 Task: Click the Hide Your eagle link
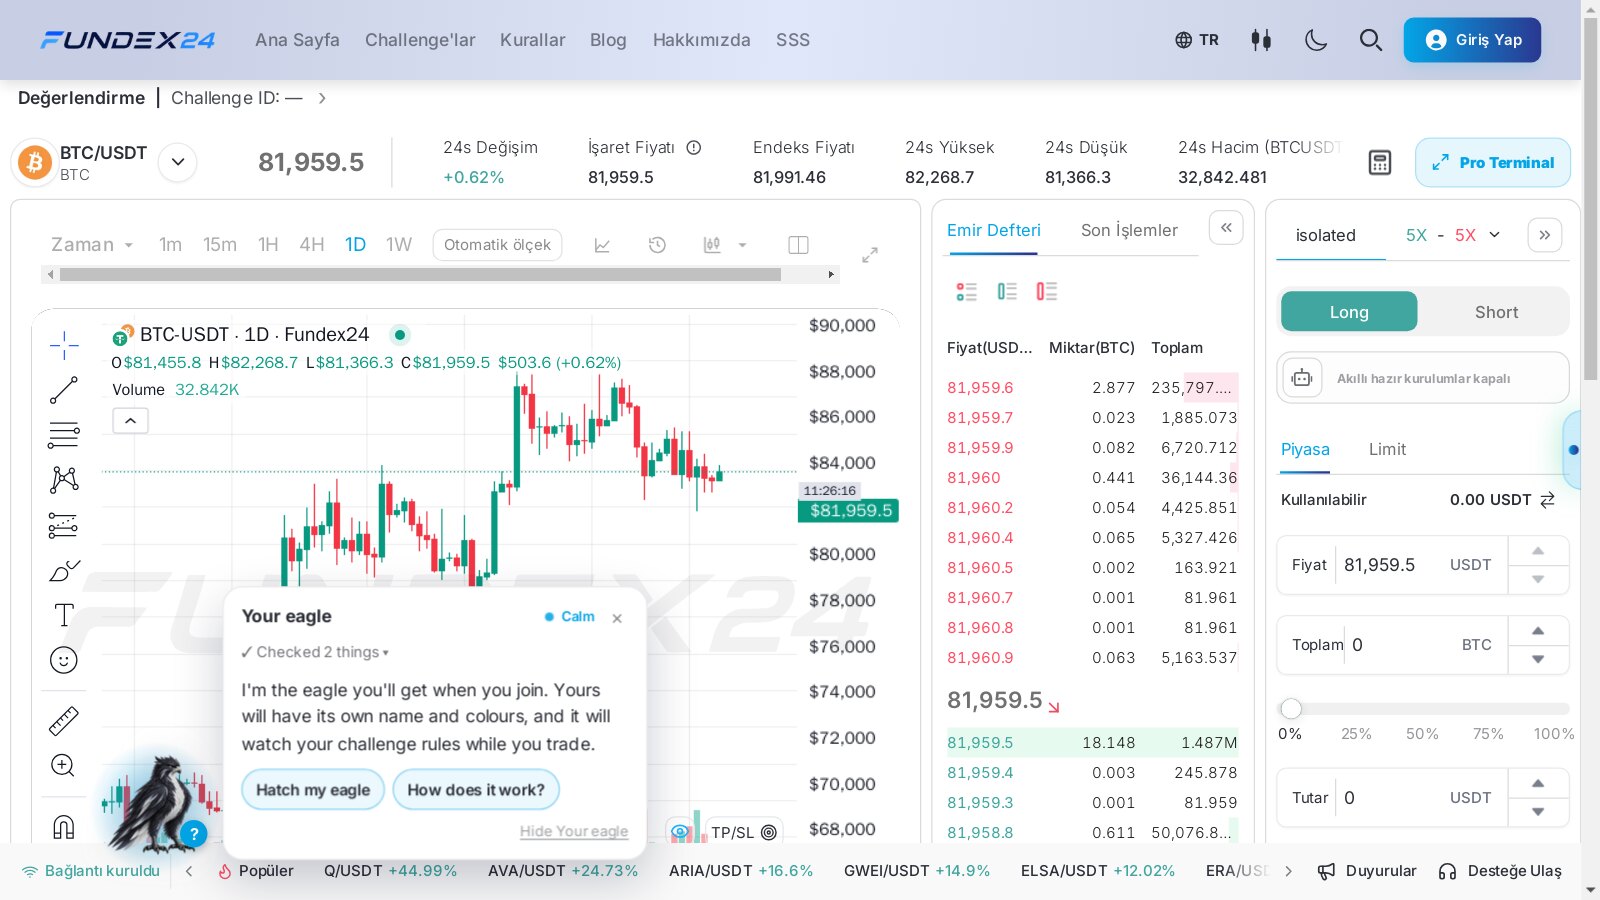[x=574, y=831]
